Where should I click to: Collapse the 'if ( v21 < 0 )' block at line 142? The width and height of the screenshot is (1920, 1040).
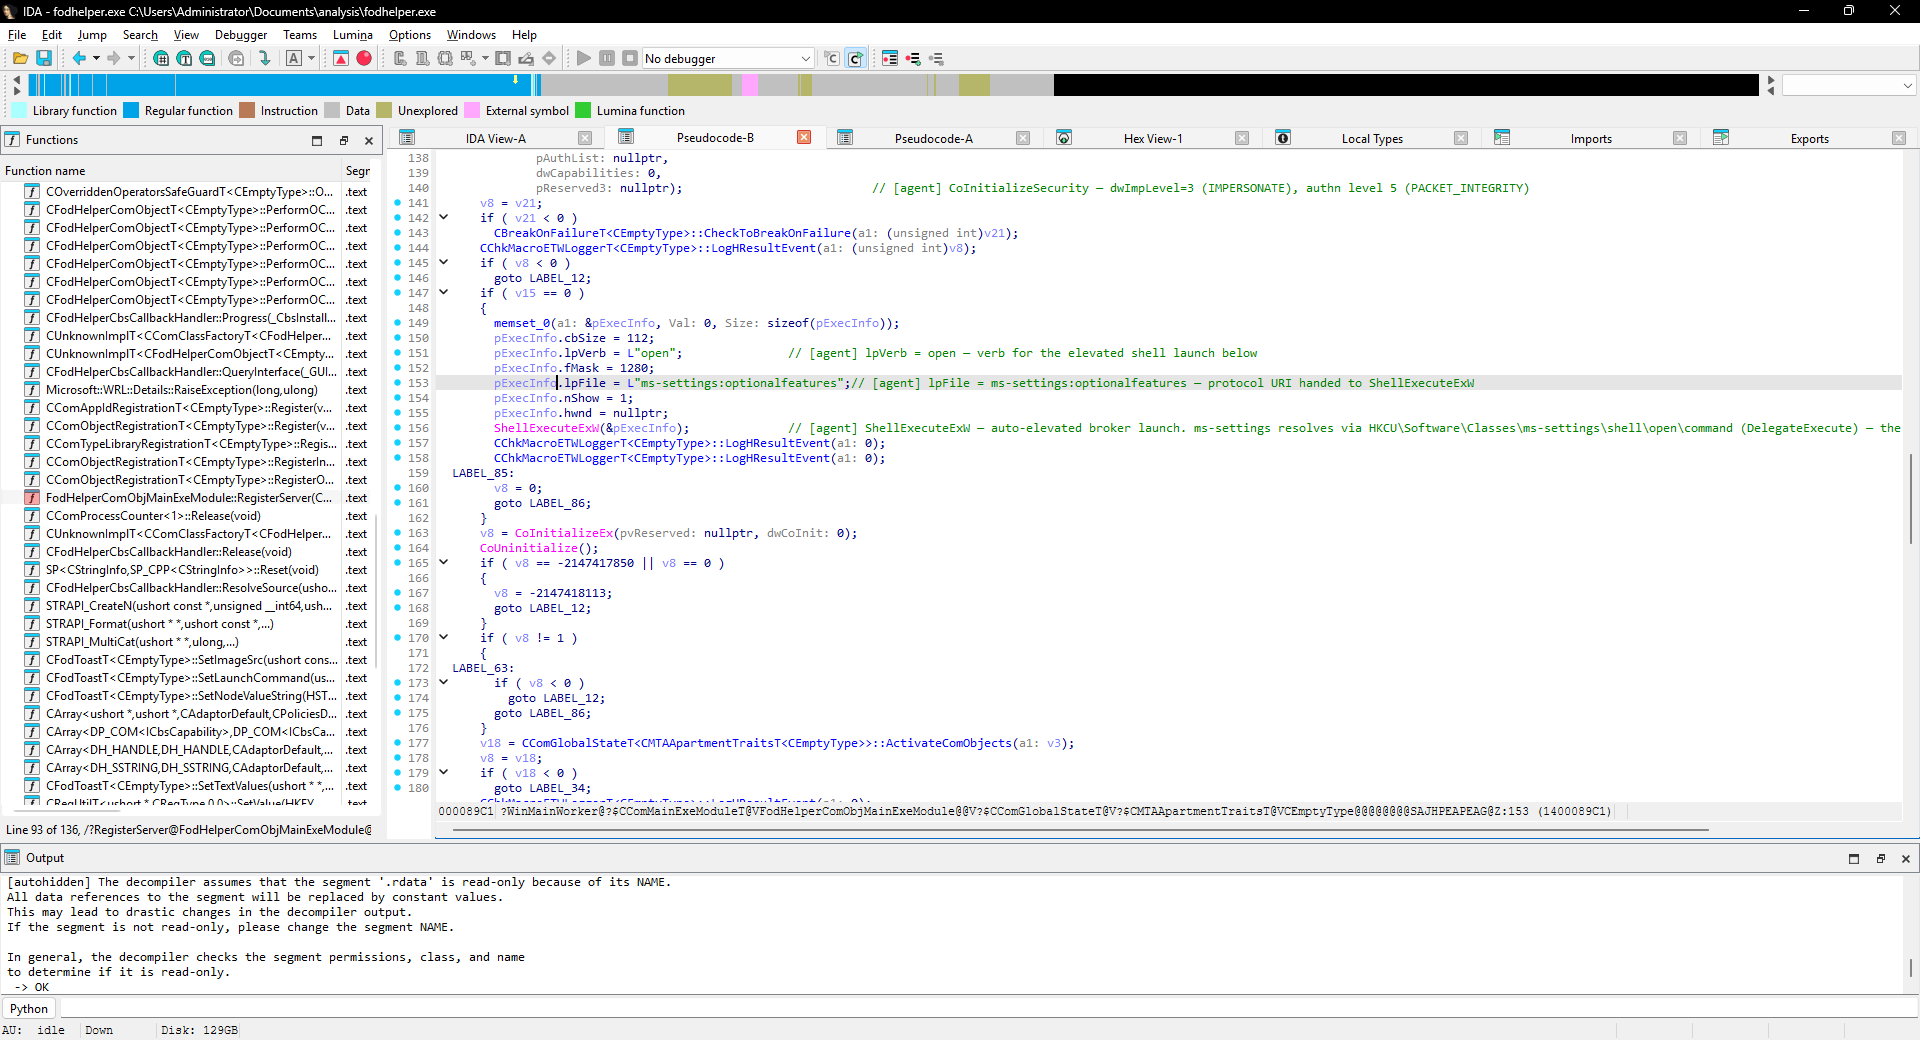coord(444,217)
